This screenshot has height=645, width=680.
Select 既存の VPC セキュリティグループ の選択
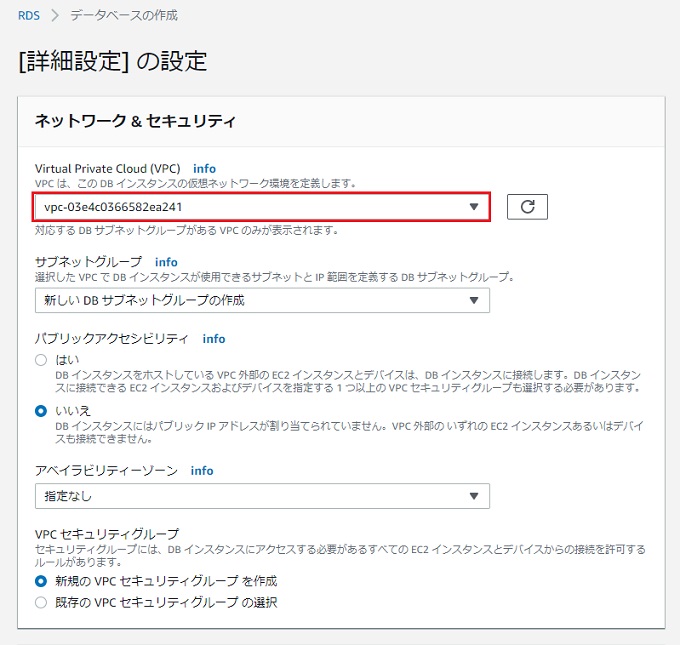(x=41, y=602)
